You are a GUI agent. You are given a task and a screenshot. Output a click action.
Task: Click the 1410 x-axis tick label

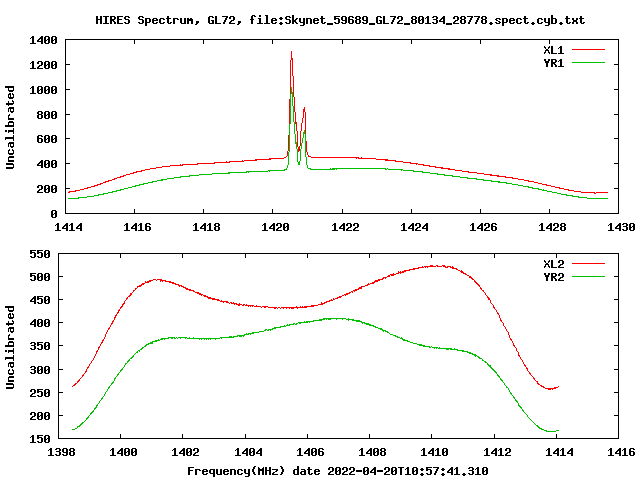click(x=434, y=452)
